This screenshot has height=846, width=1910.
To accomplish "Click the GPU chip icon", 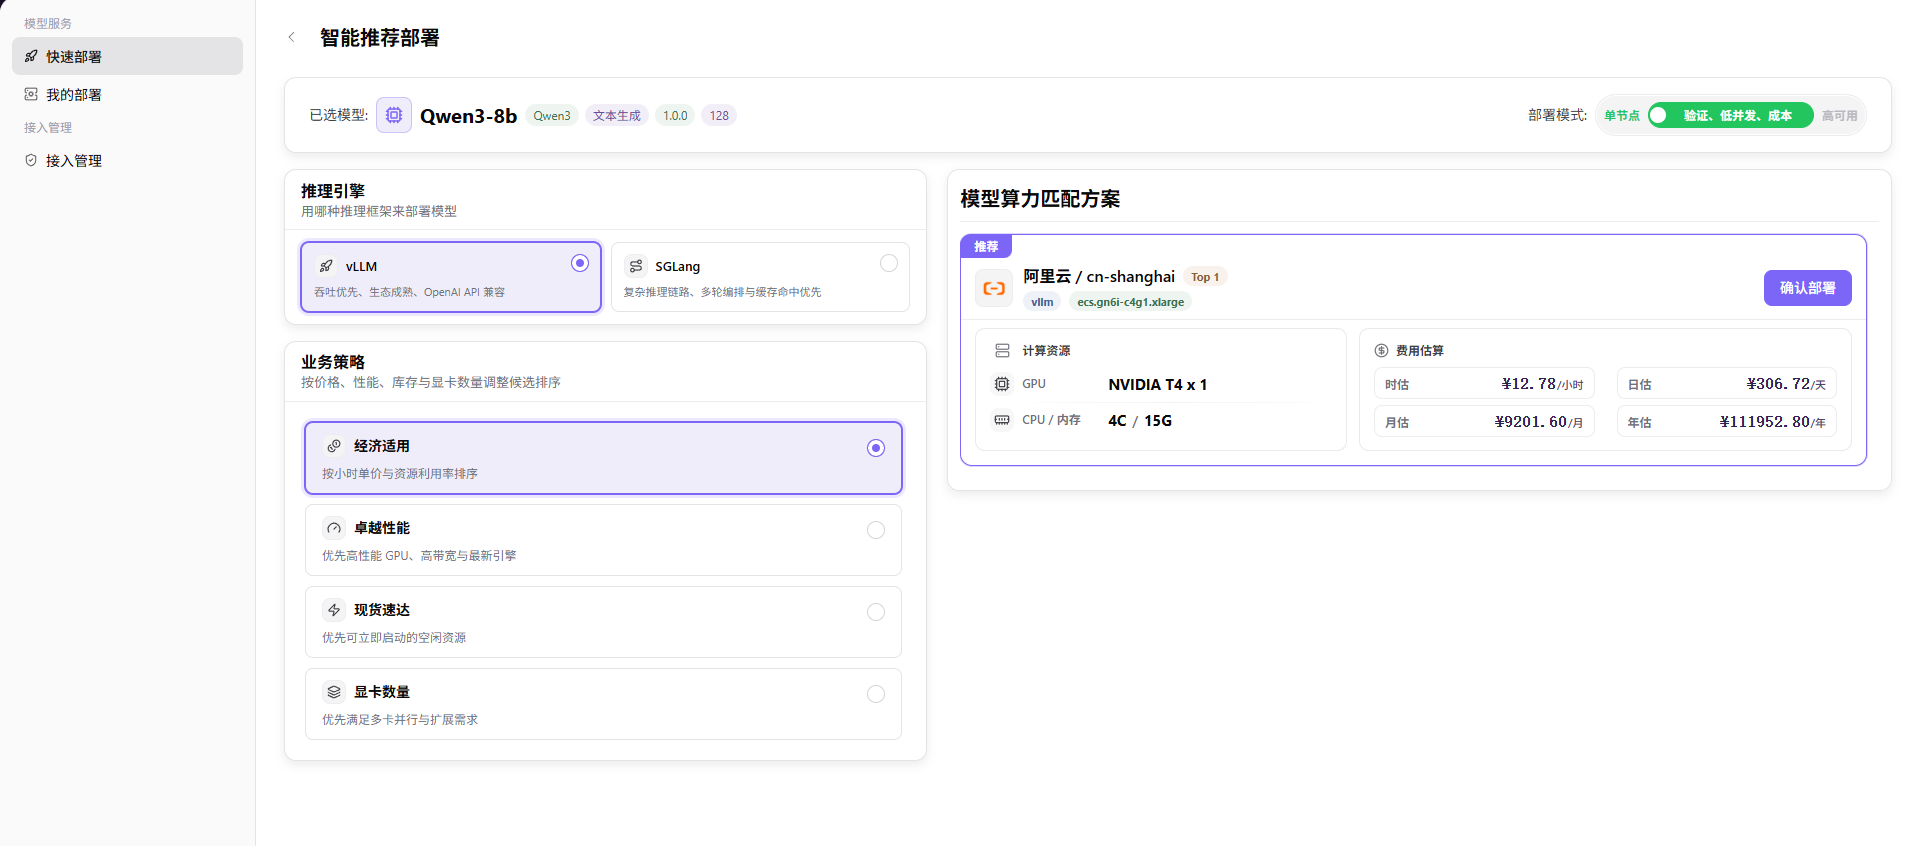I will click(x=1002, y=384).
